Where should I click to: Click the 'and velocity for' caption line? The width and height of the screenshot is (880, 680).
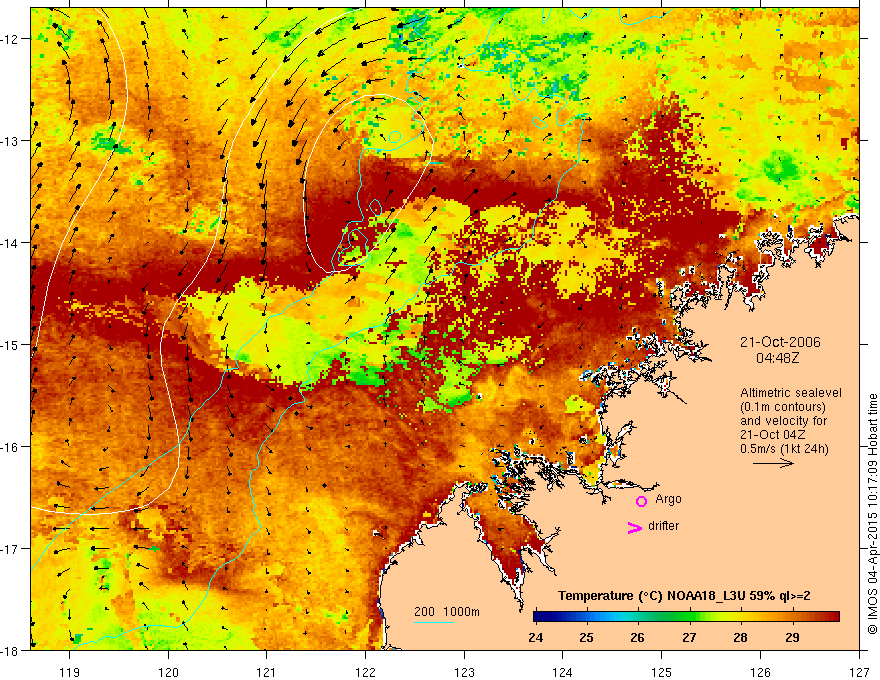(x=783, y=421)
